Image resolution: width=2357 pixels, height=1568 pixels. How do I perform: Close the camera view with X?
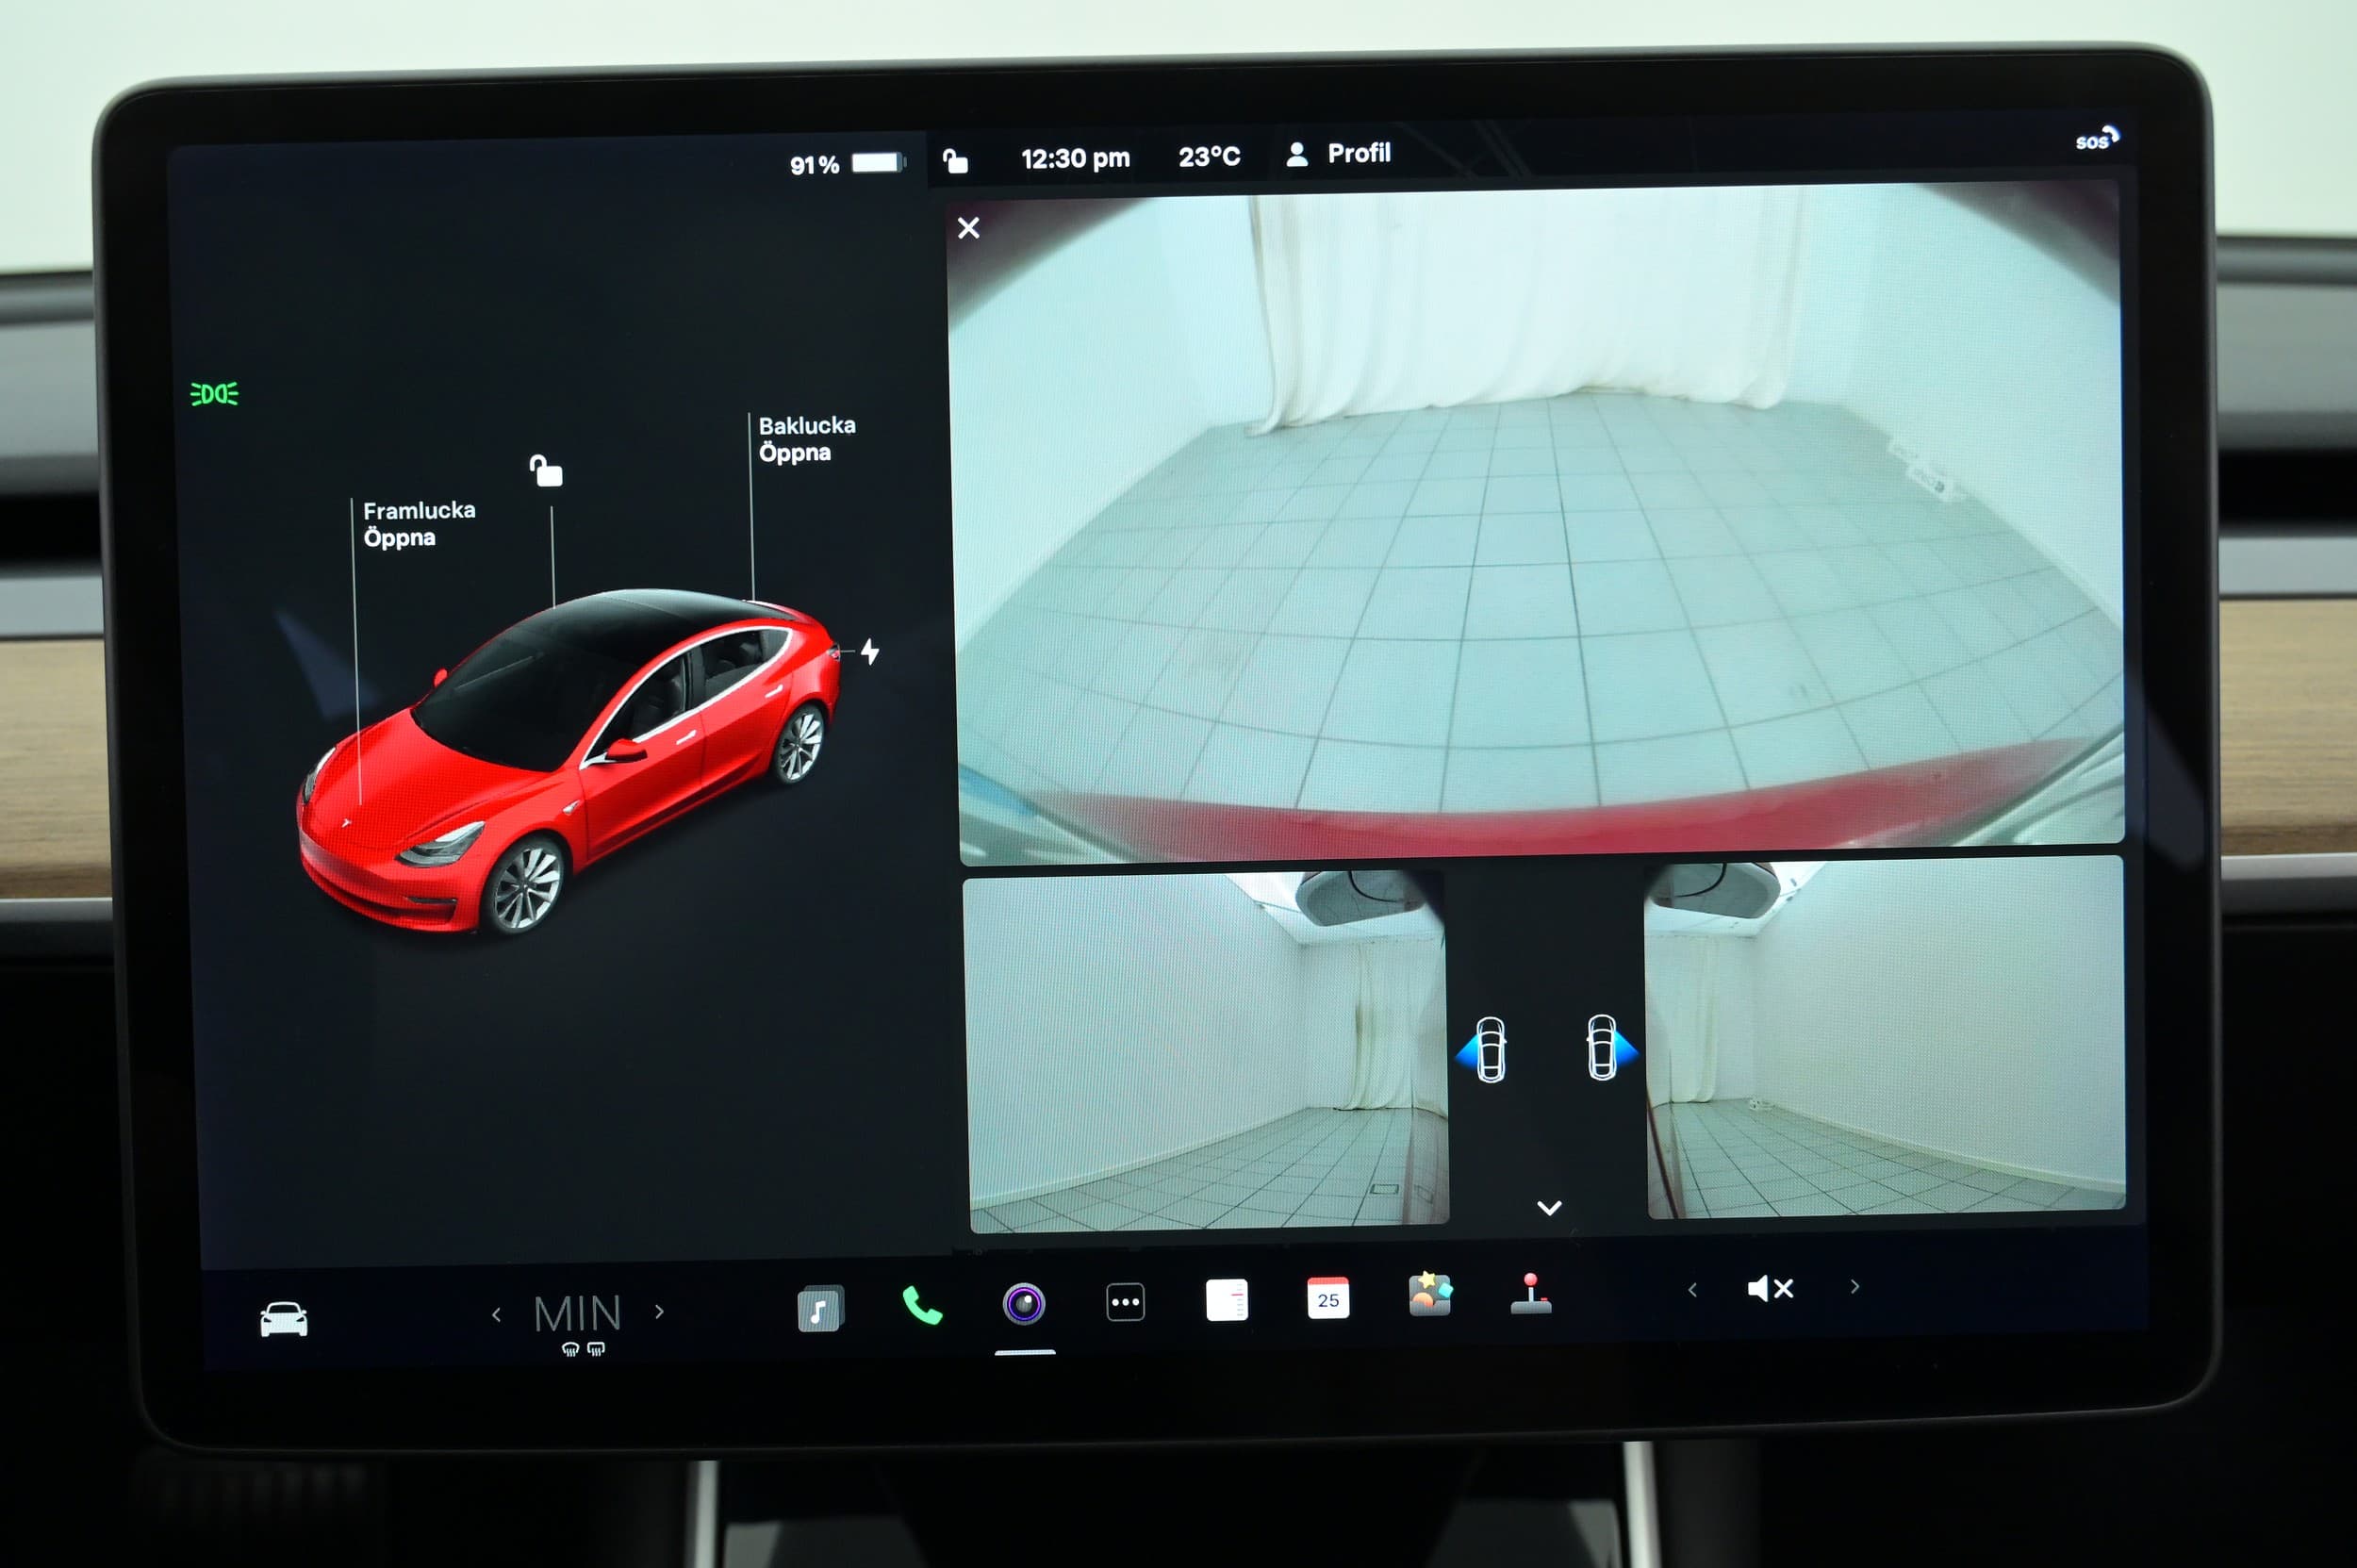pos(968,228)
